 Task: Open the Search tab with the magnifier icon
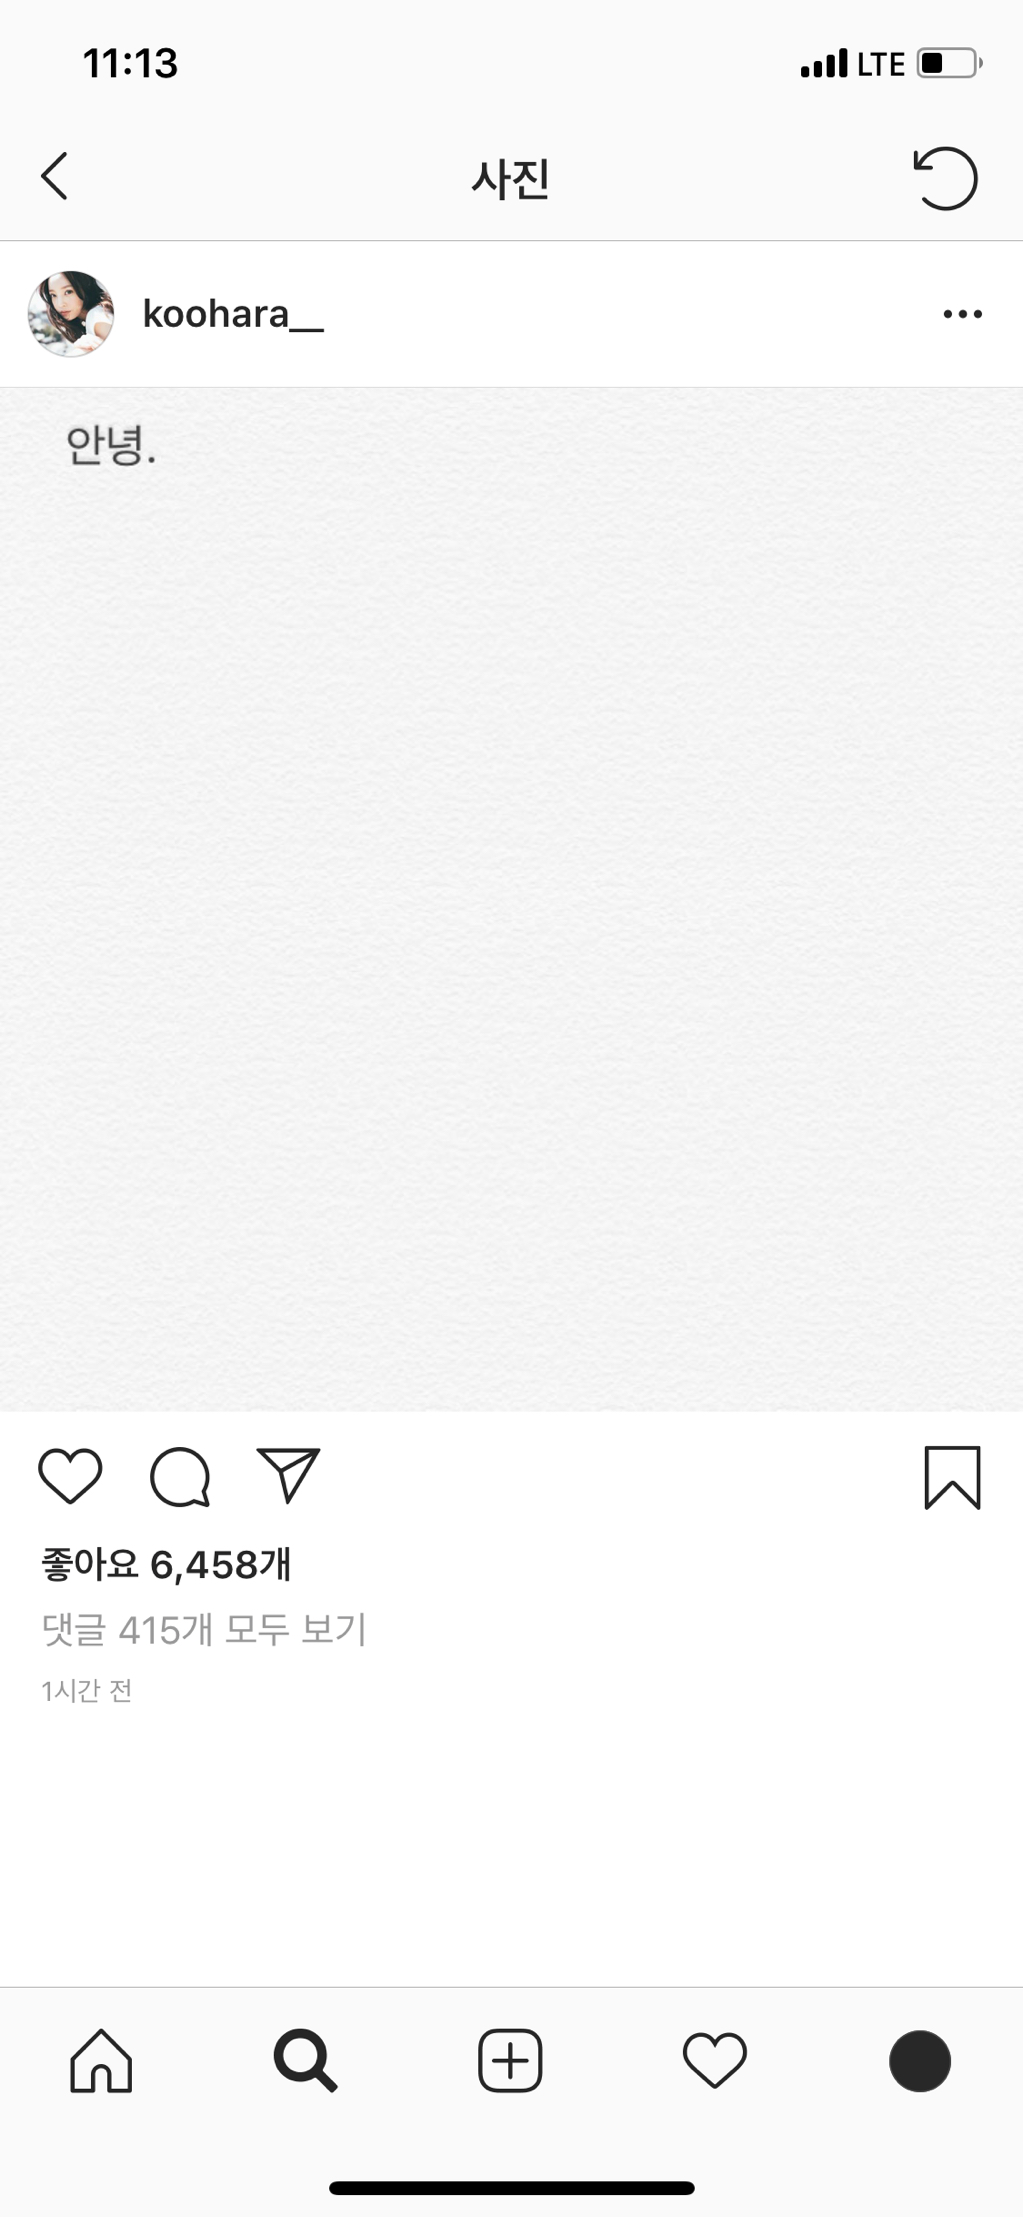tap(306, 2061)
